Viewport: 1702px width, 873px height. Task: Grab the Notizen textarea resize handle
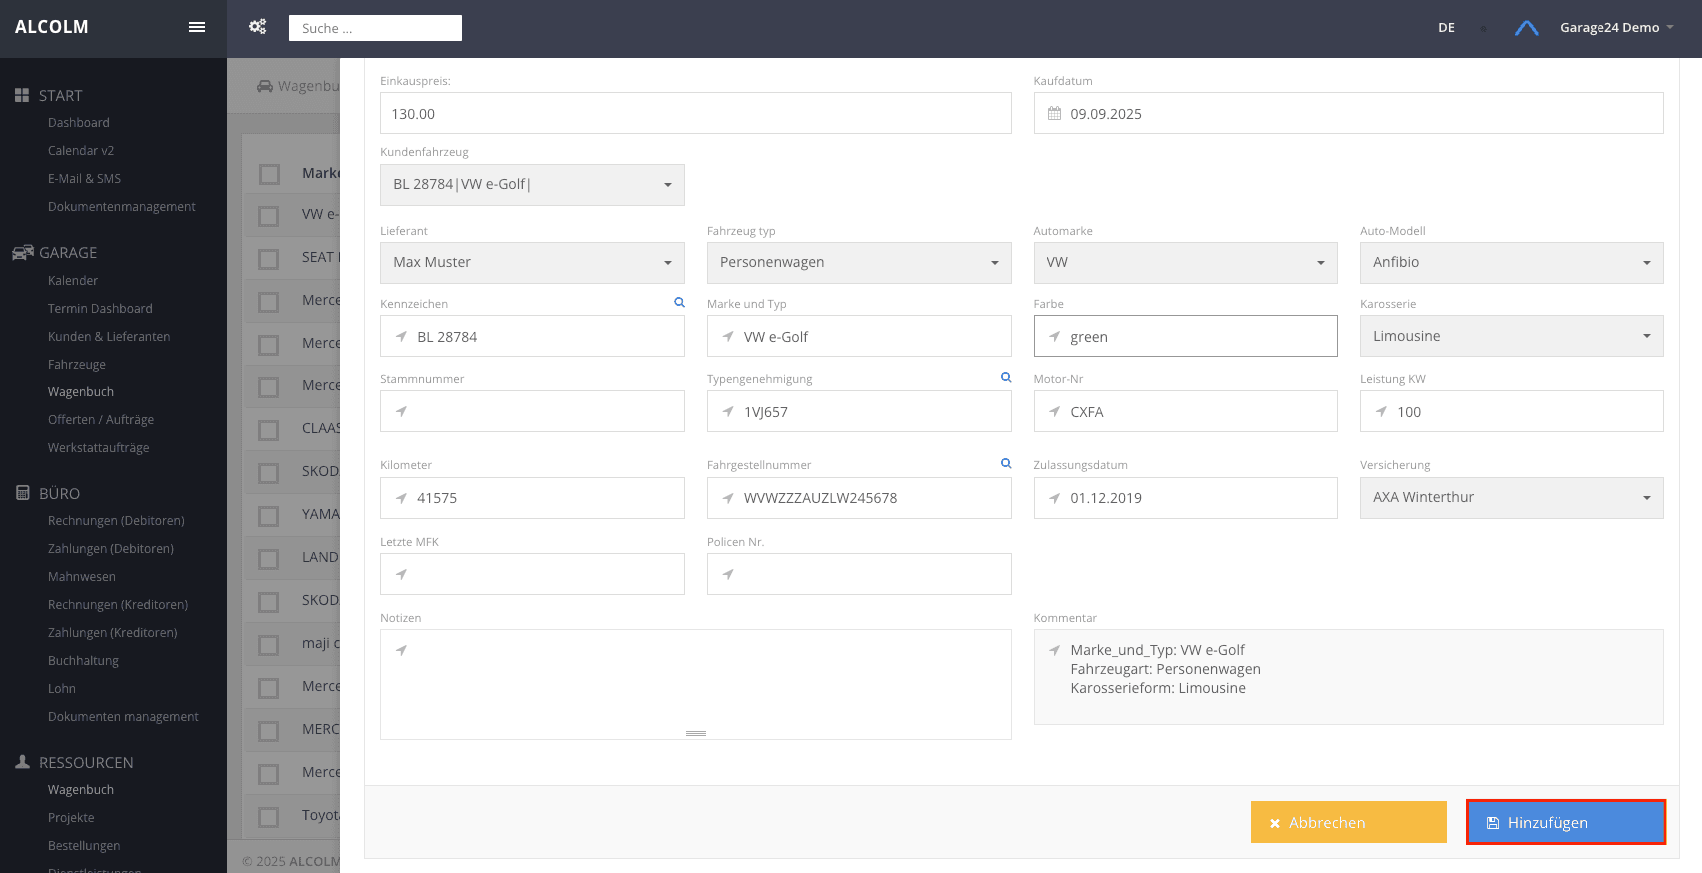click(x=696, y=733)
